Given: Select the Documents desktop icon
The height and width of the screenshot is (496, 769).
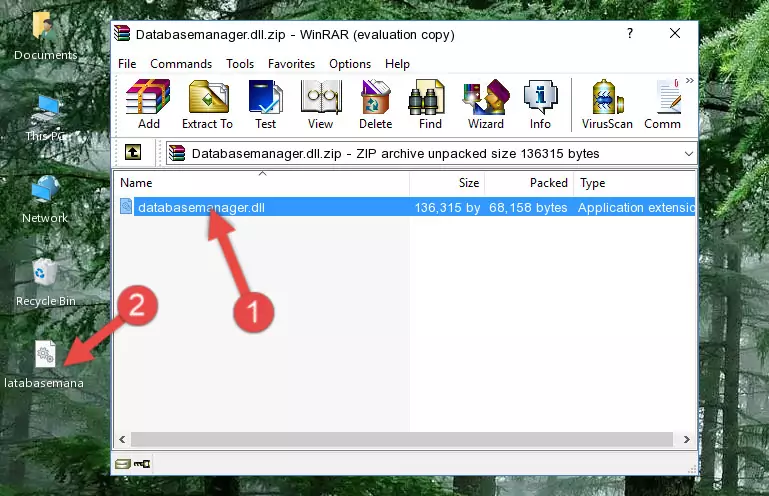Looking at the screenshot, I should click(x=45, y=36).
